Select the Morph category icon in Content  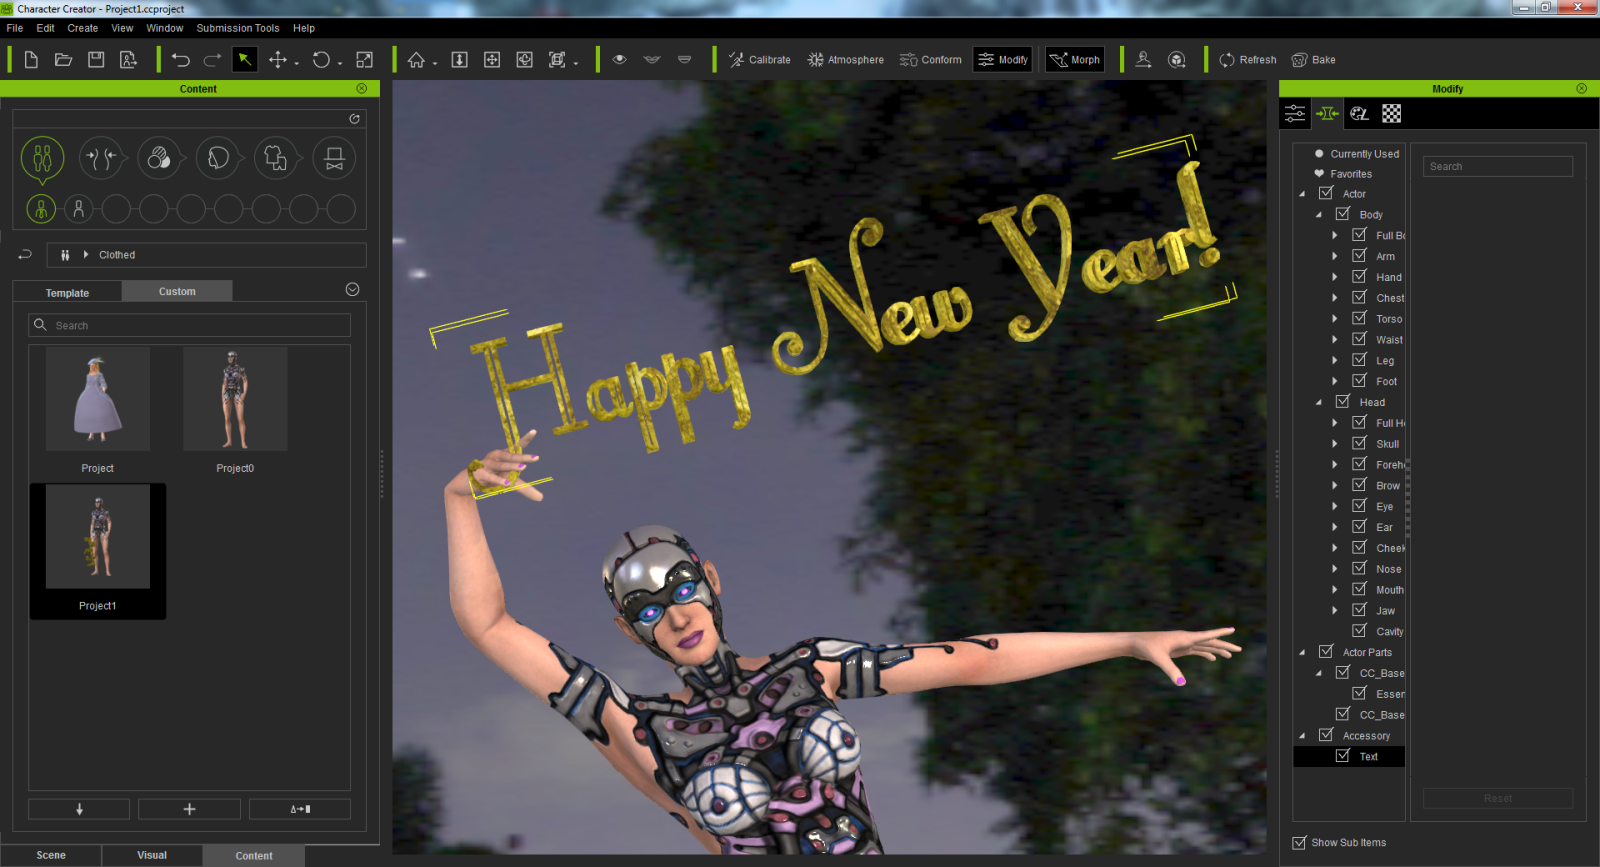(100, 158)
